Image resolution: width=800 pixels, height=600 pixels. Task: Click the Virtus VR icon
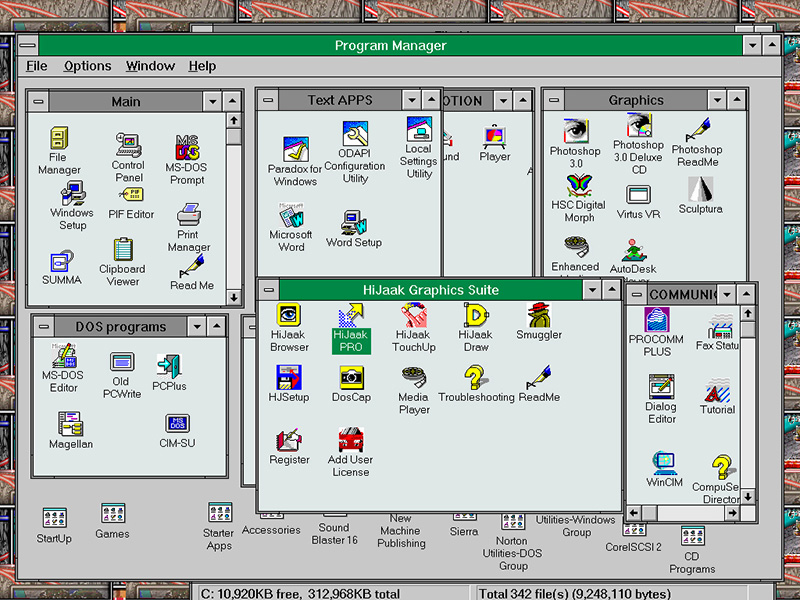pyautogui.click(x=638, y=195)
